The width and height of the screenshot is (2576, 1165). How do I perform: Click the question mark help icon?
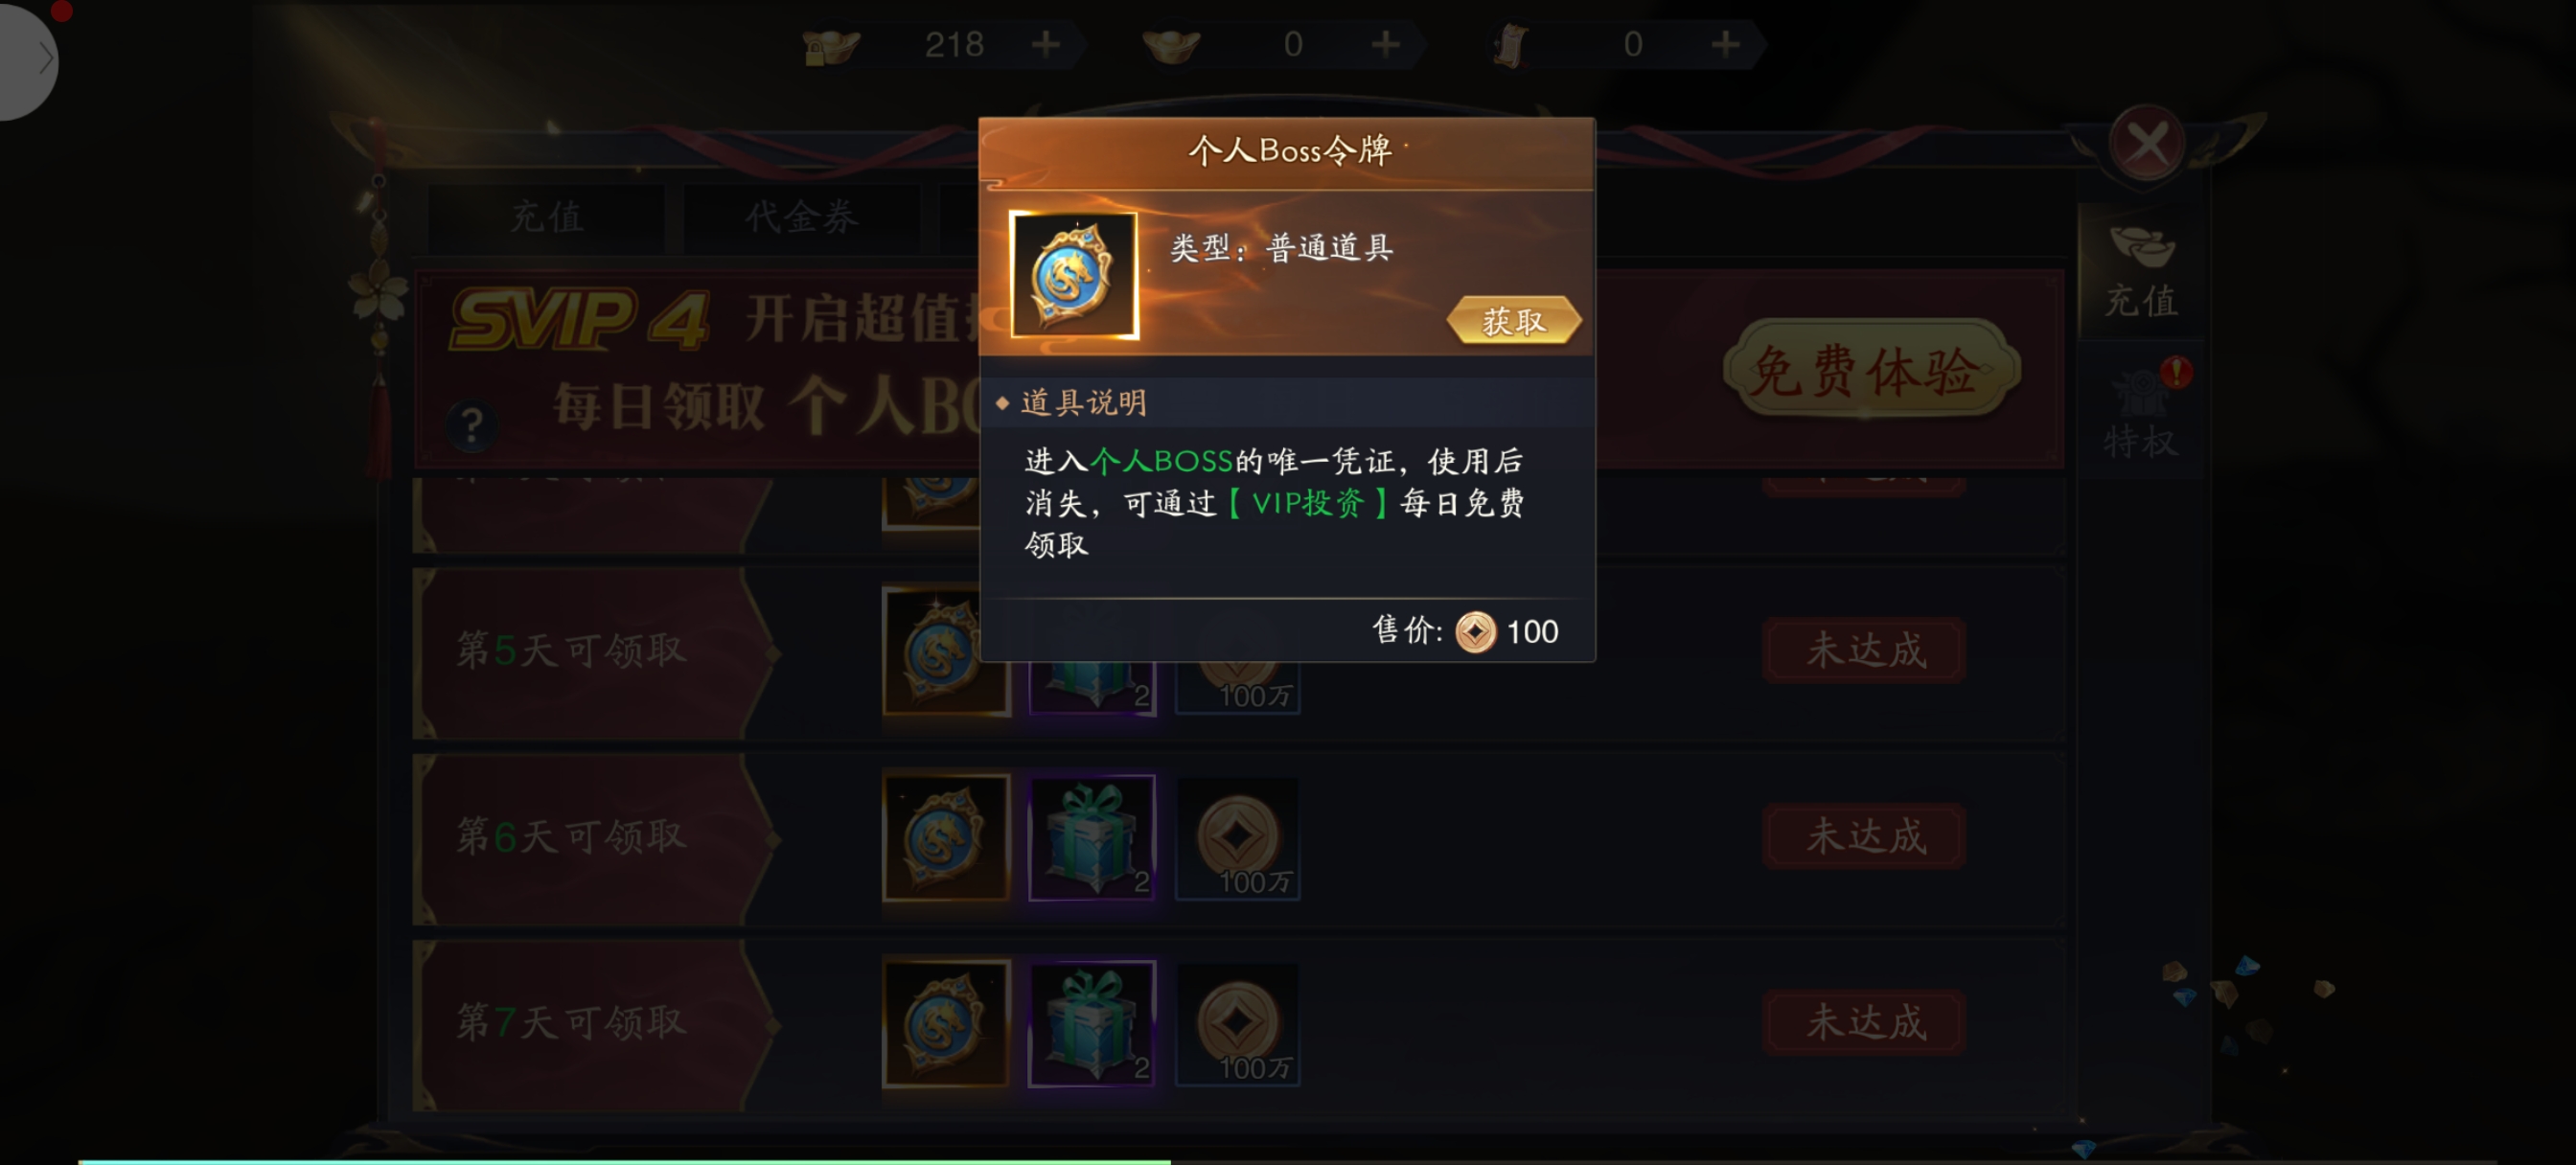pyautogui.click(x=472, y=426)
